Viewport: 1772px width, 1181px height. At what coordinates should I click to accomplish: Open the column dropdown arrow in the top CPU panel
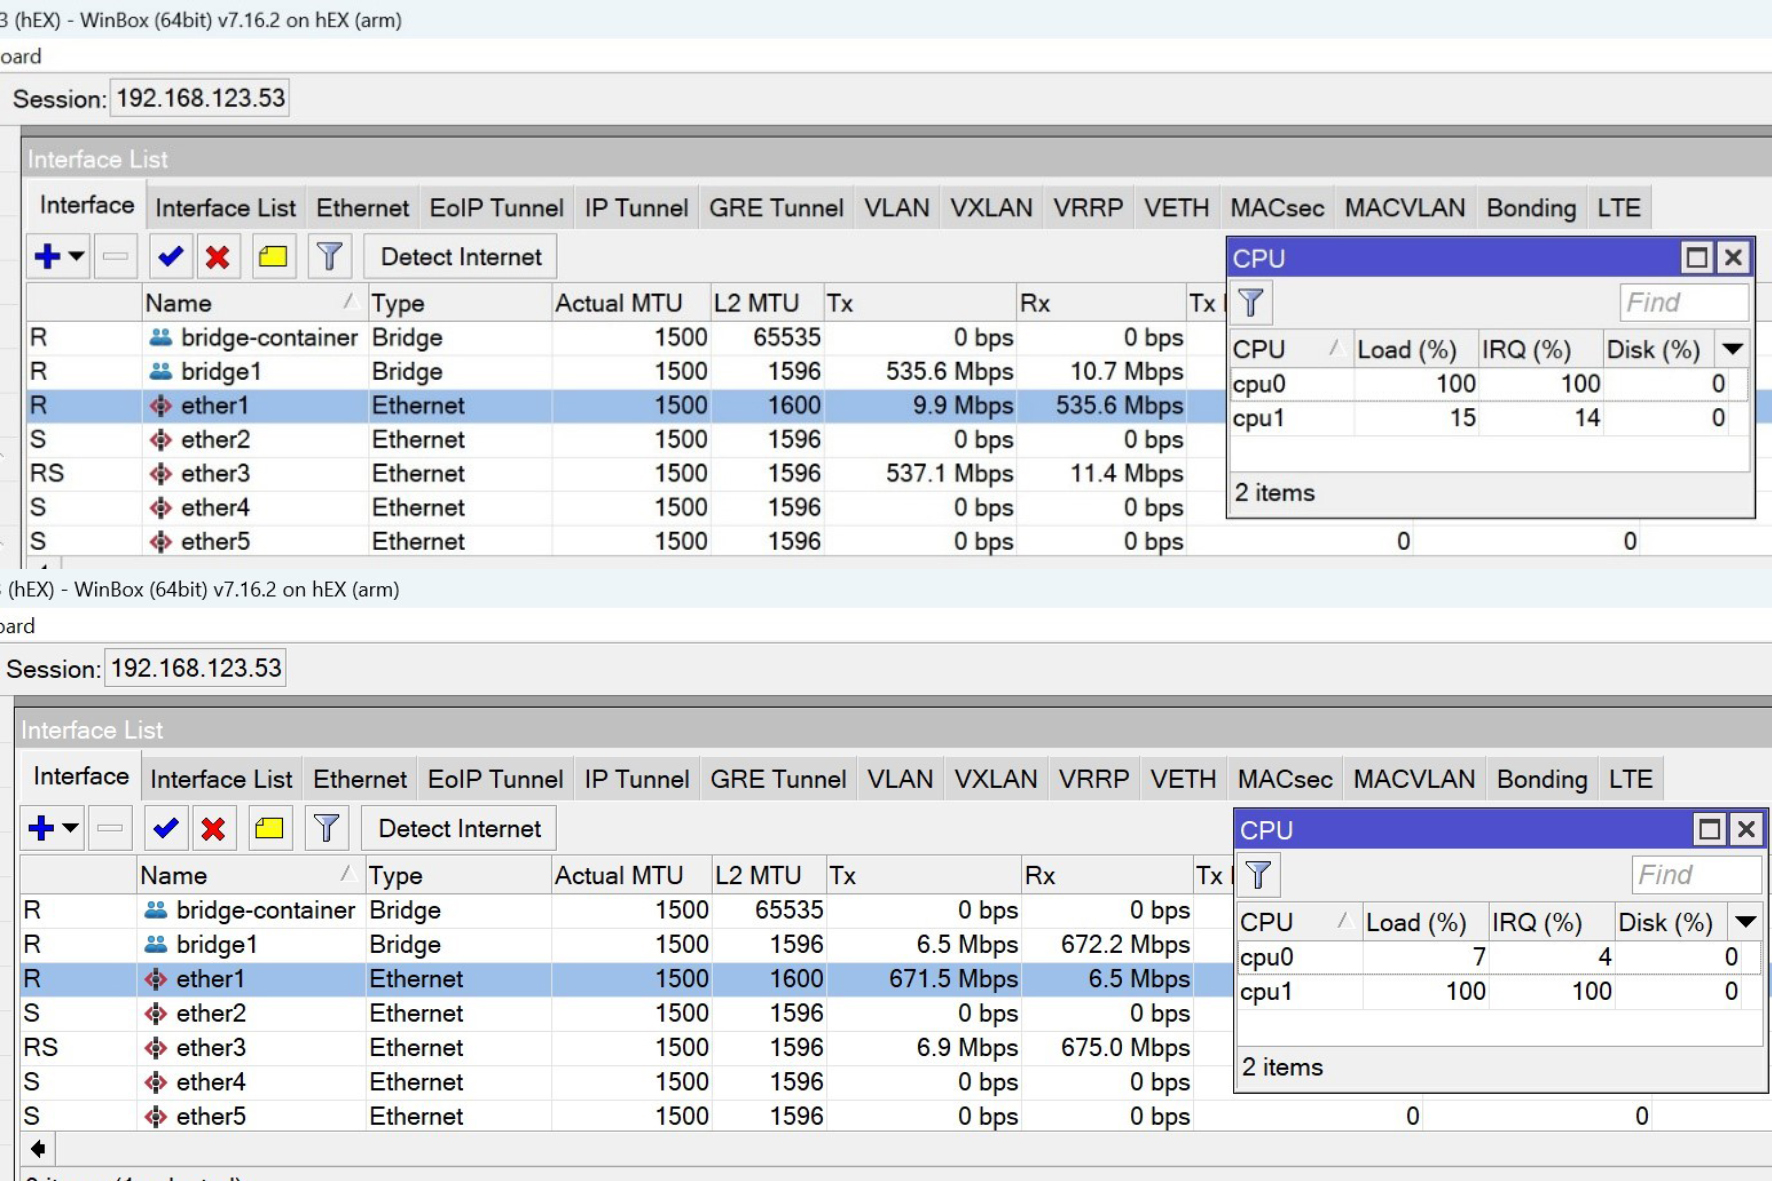[x=1733, y=349]
